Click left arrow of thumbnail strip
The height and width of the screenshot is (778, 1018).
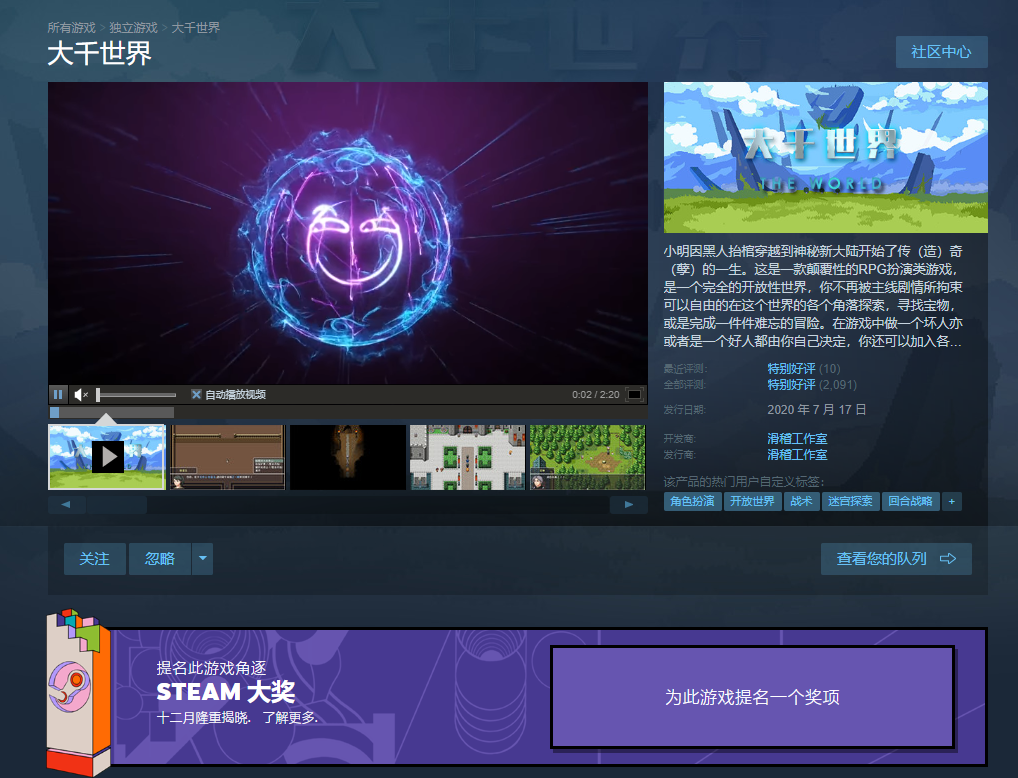(66, 505)
